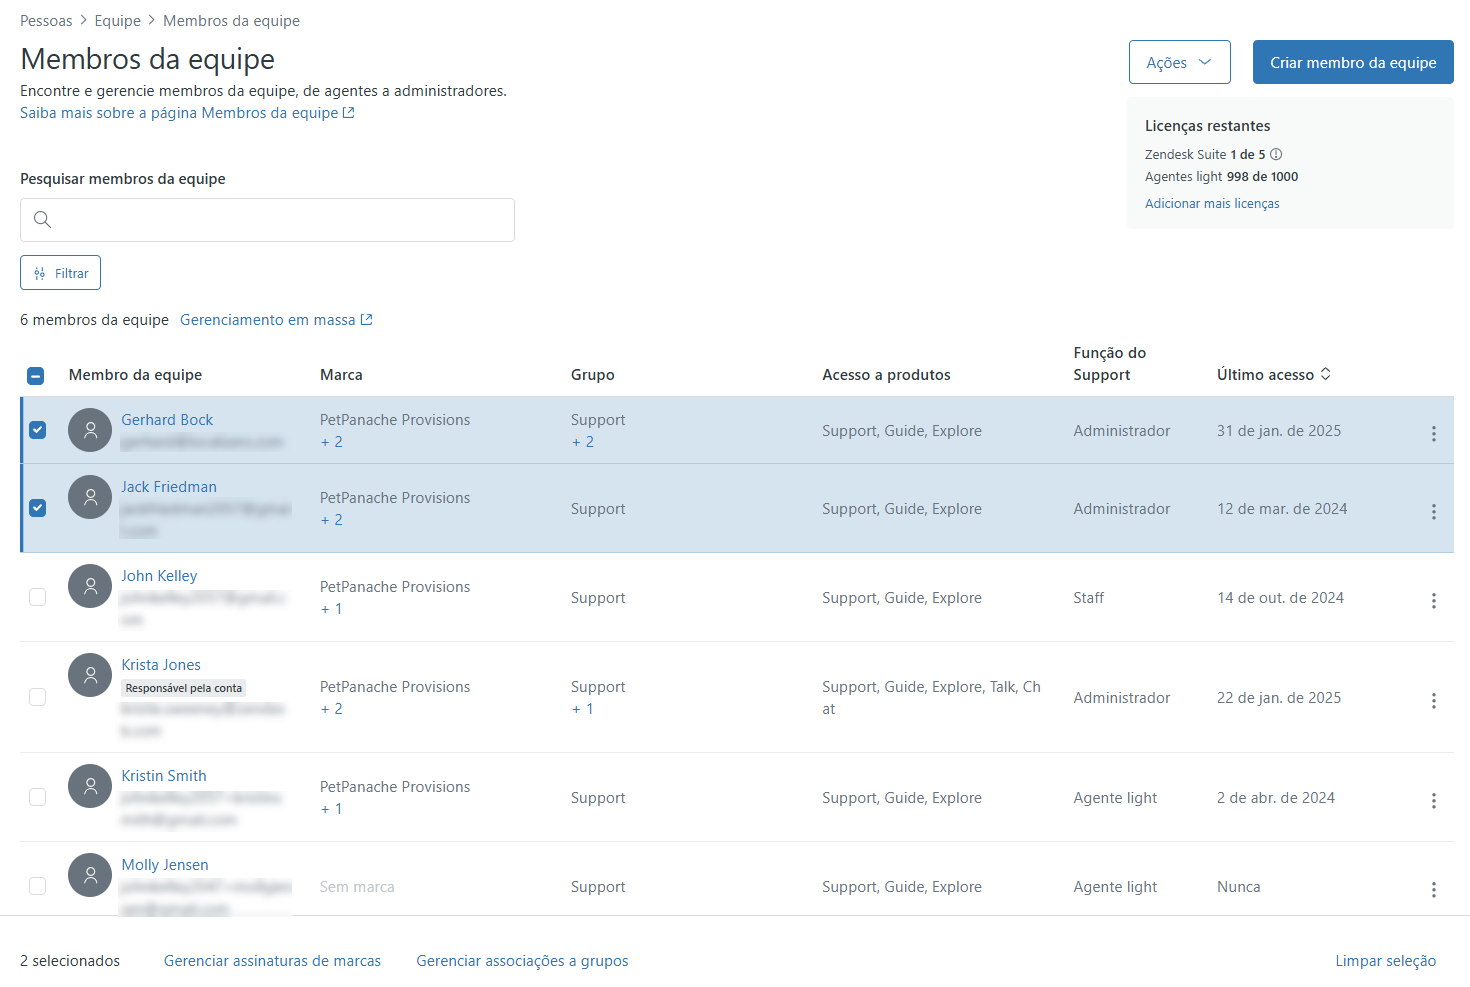This screenshot has width=1470, height=987.
Task: Click '2 selecionados' text
Action: [x=70, y=961]
